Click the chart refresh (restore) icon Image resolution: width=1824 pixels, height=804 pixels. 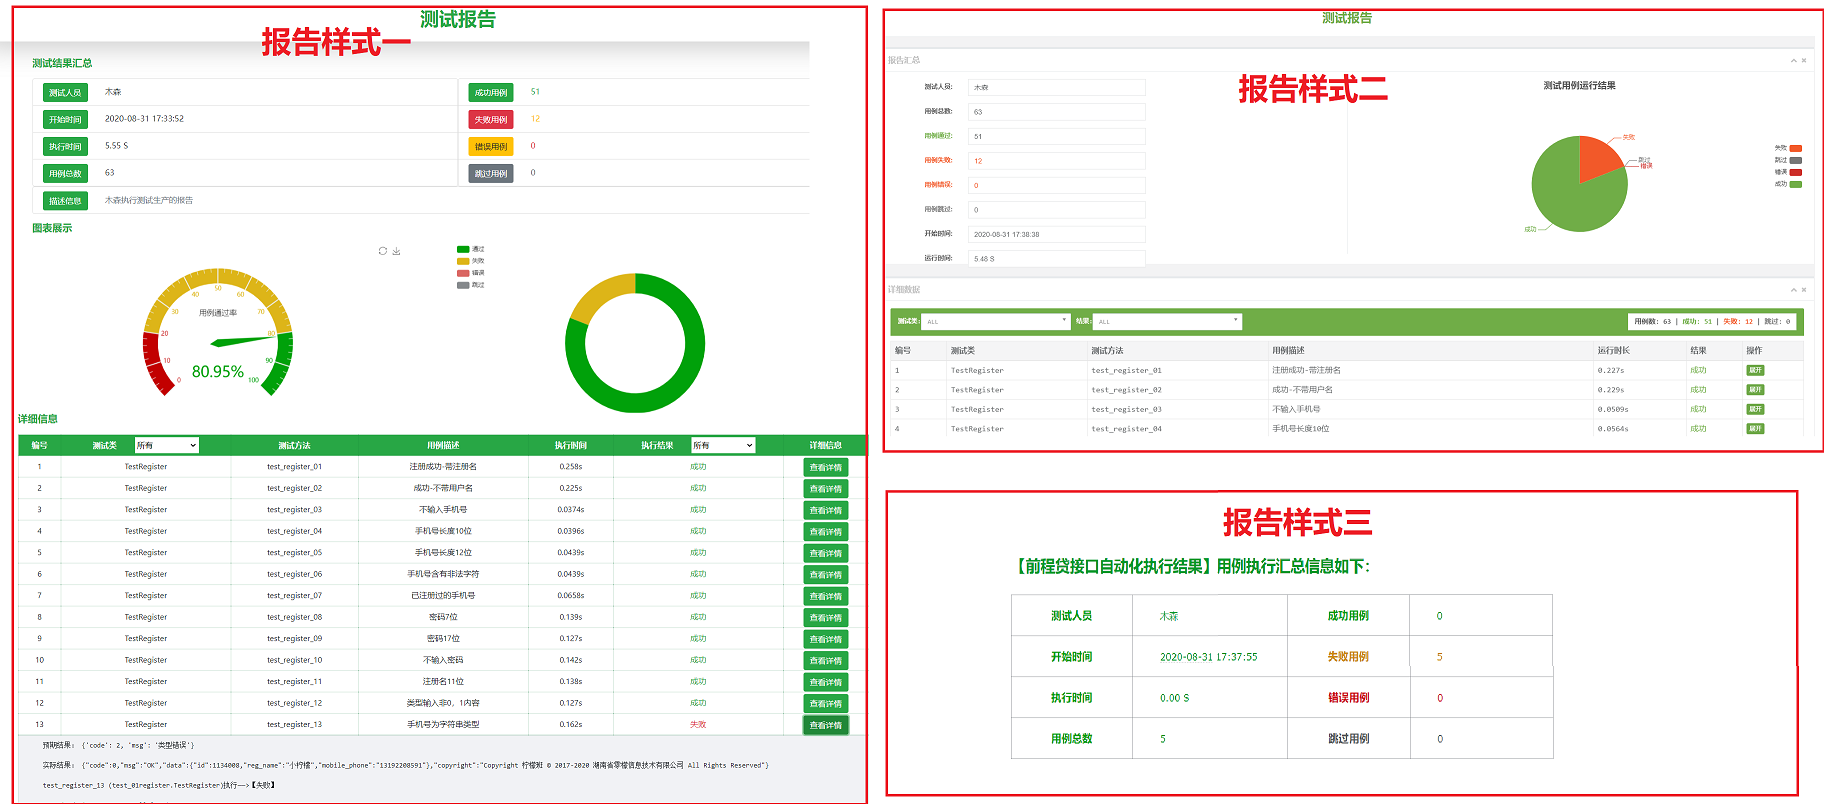(382, 251)
